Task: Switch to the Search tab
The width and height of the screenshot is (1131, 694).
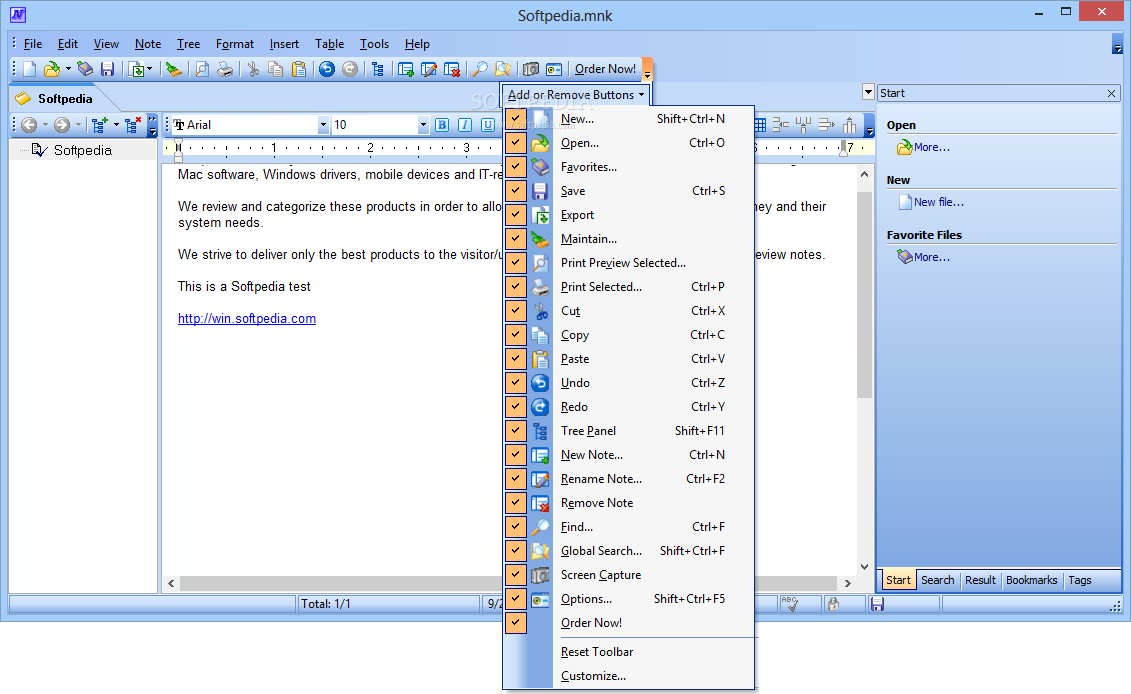Action: [x=938, y=580]
